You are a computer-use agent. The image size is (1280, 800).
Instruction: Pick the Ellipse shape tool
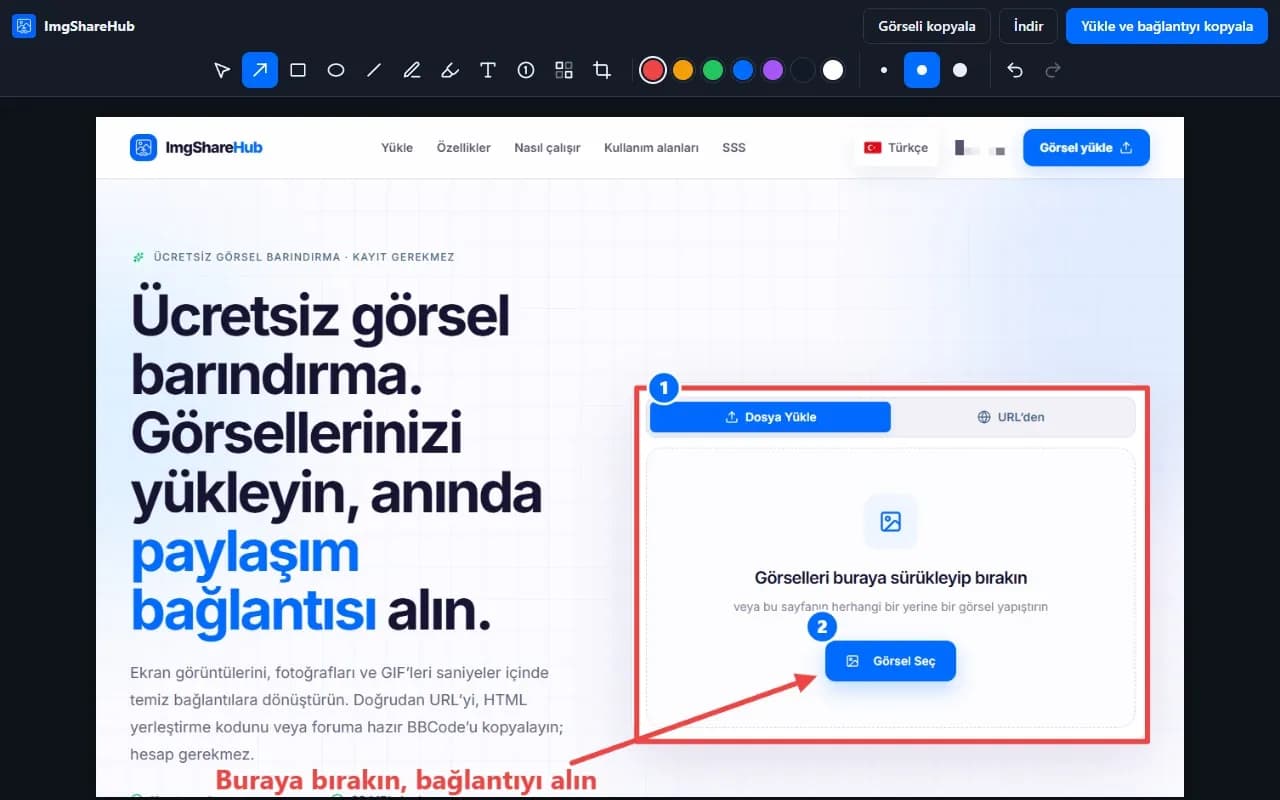coord(336,70)
